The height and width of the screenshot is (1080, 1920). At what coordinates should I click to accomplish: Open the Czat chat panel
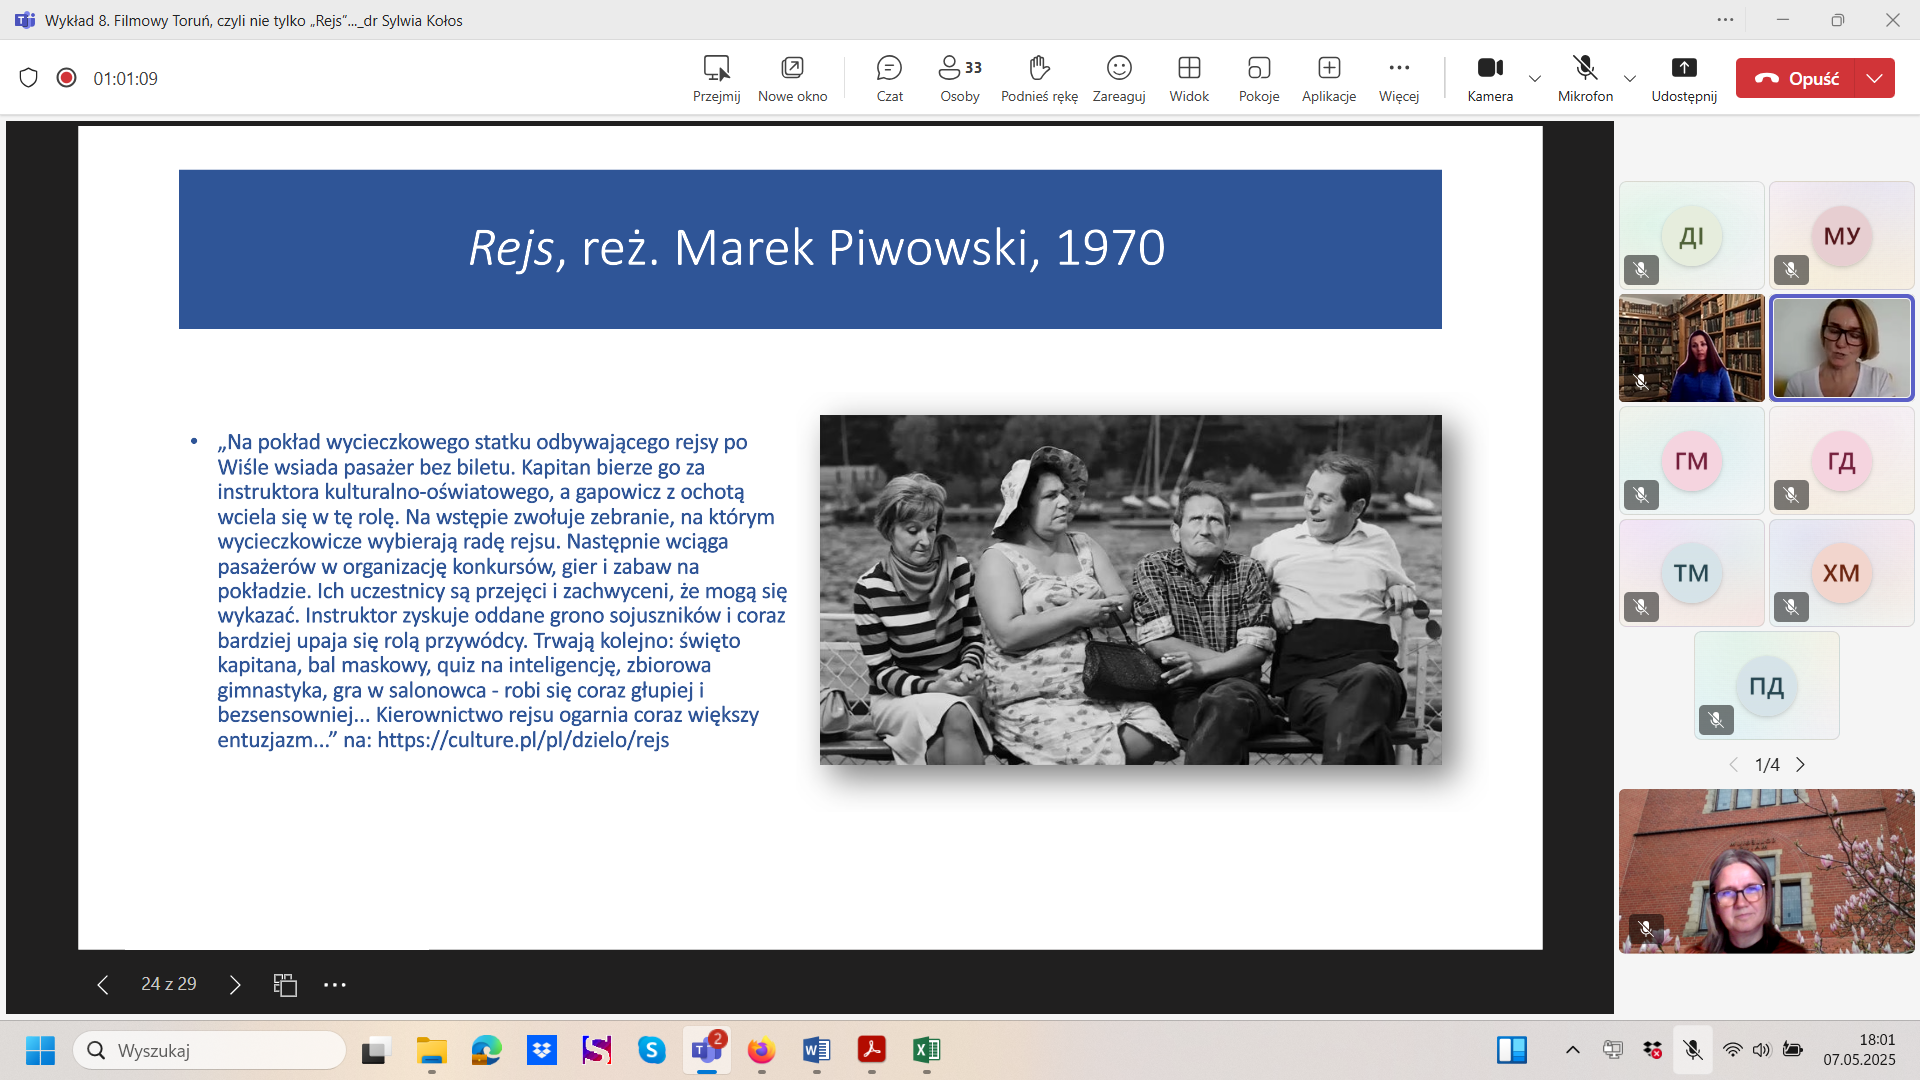click(x=889, y=78)
